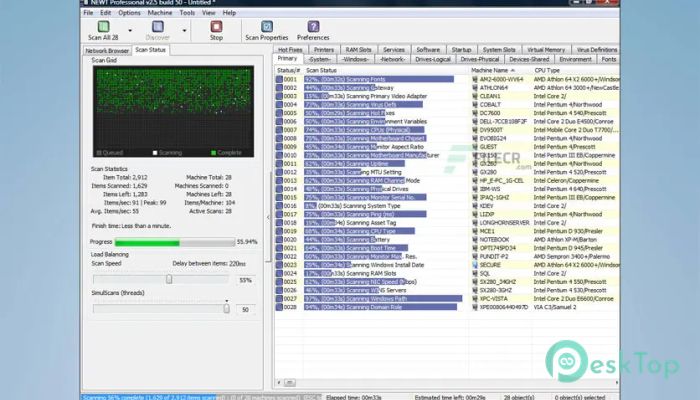Click the Scan Speed 55% value field
This screenshot has width=700, height=400.
click(x=246, y=280)
